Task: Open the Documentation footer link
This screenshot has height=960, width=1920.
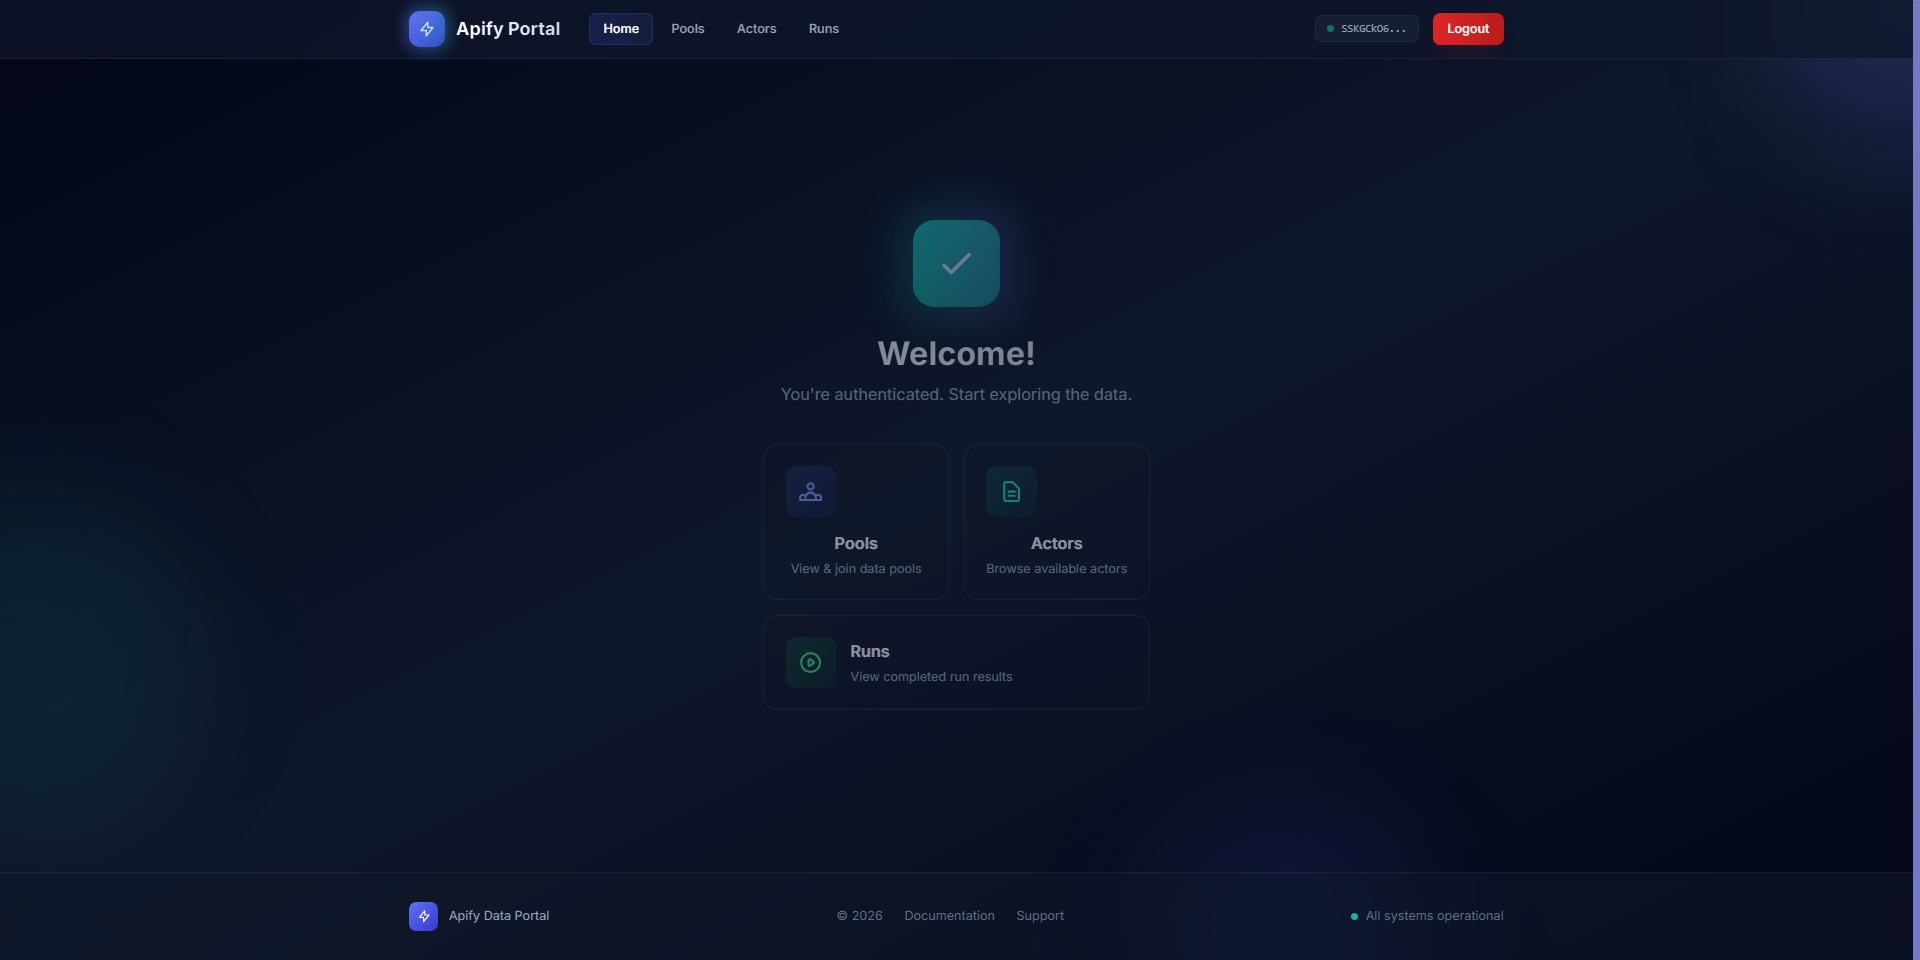Action: (x=949, y=916)
